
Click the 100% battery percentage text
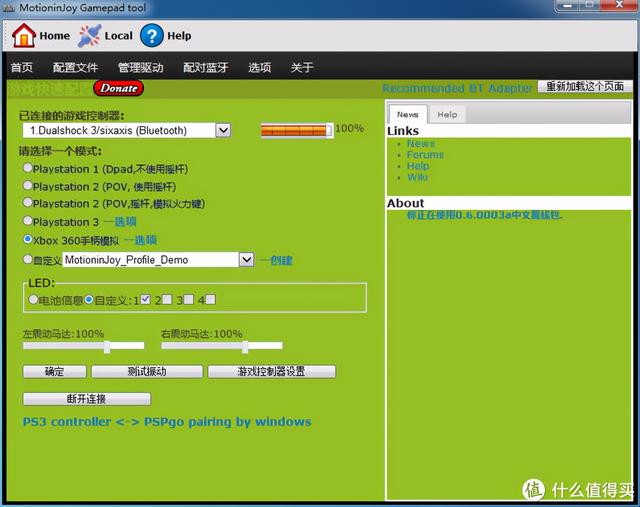[x=349, y=129]
